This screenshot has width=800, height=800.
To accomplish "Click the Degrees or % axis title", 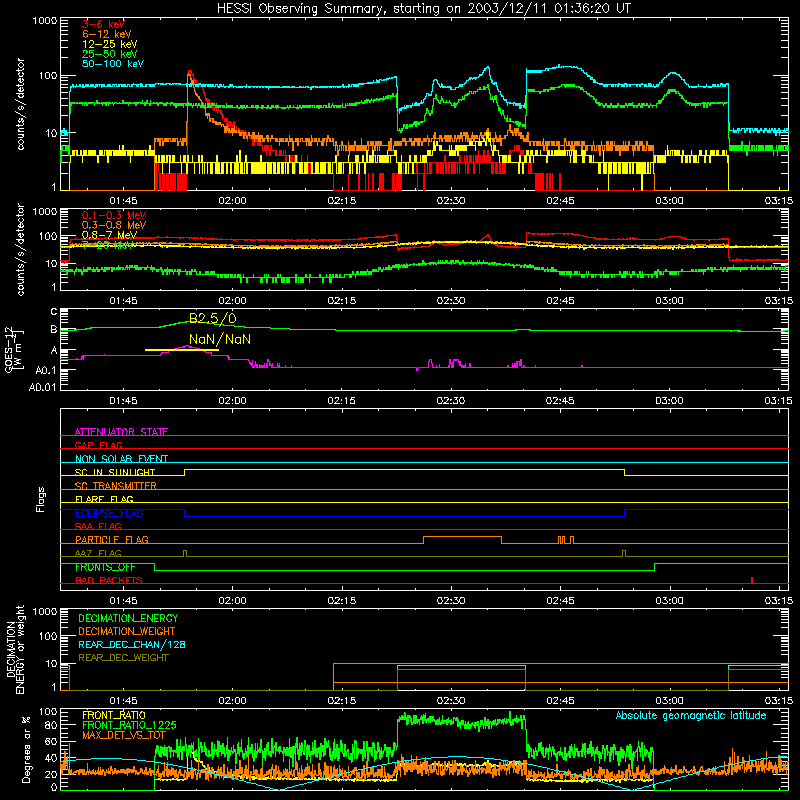I will [x=26, y=749].
